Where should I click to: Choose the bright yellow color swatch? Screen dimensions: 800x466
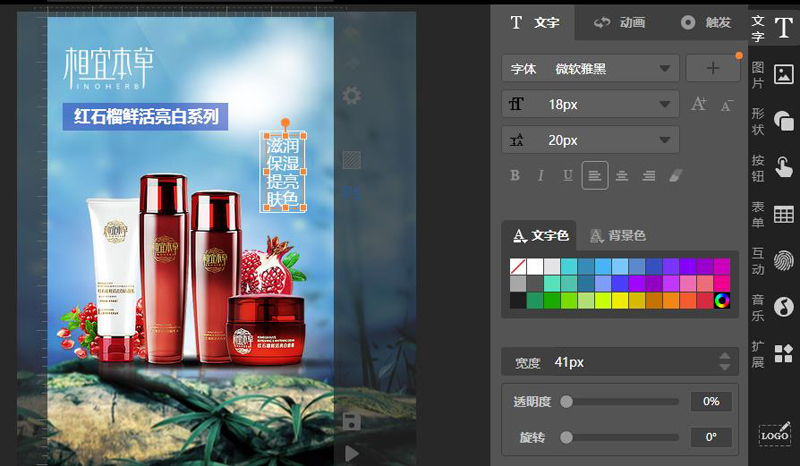pos(620,301)
